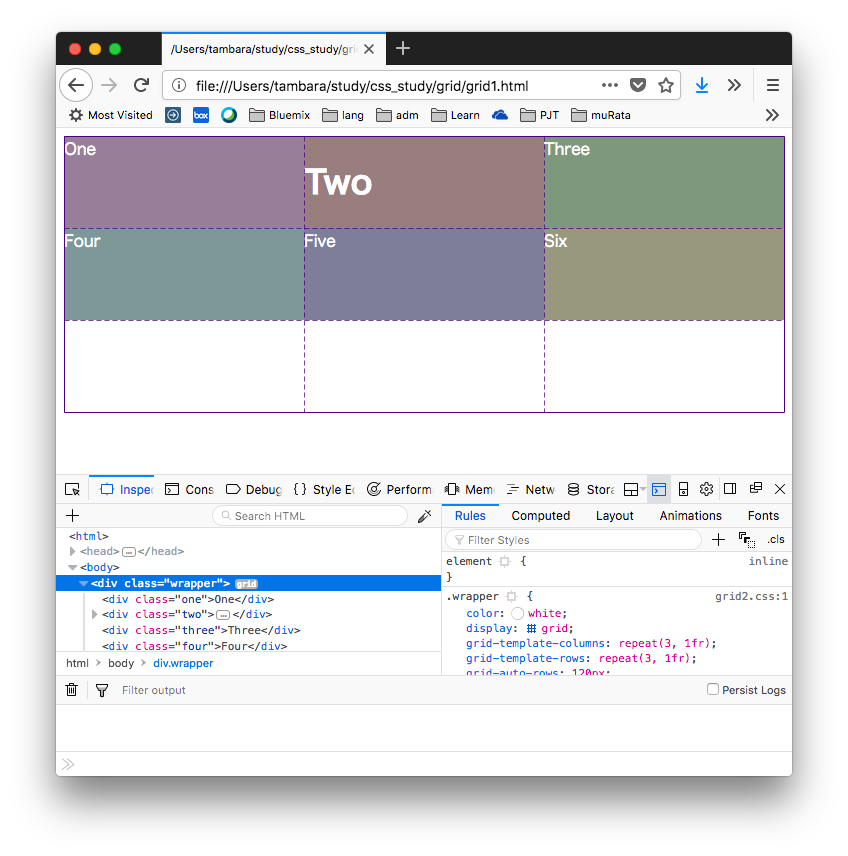Open the Firefox hamburger menu

tap(773, 85)
